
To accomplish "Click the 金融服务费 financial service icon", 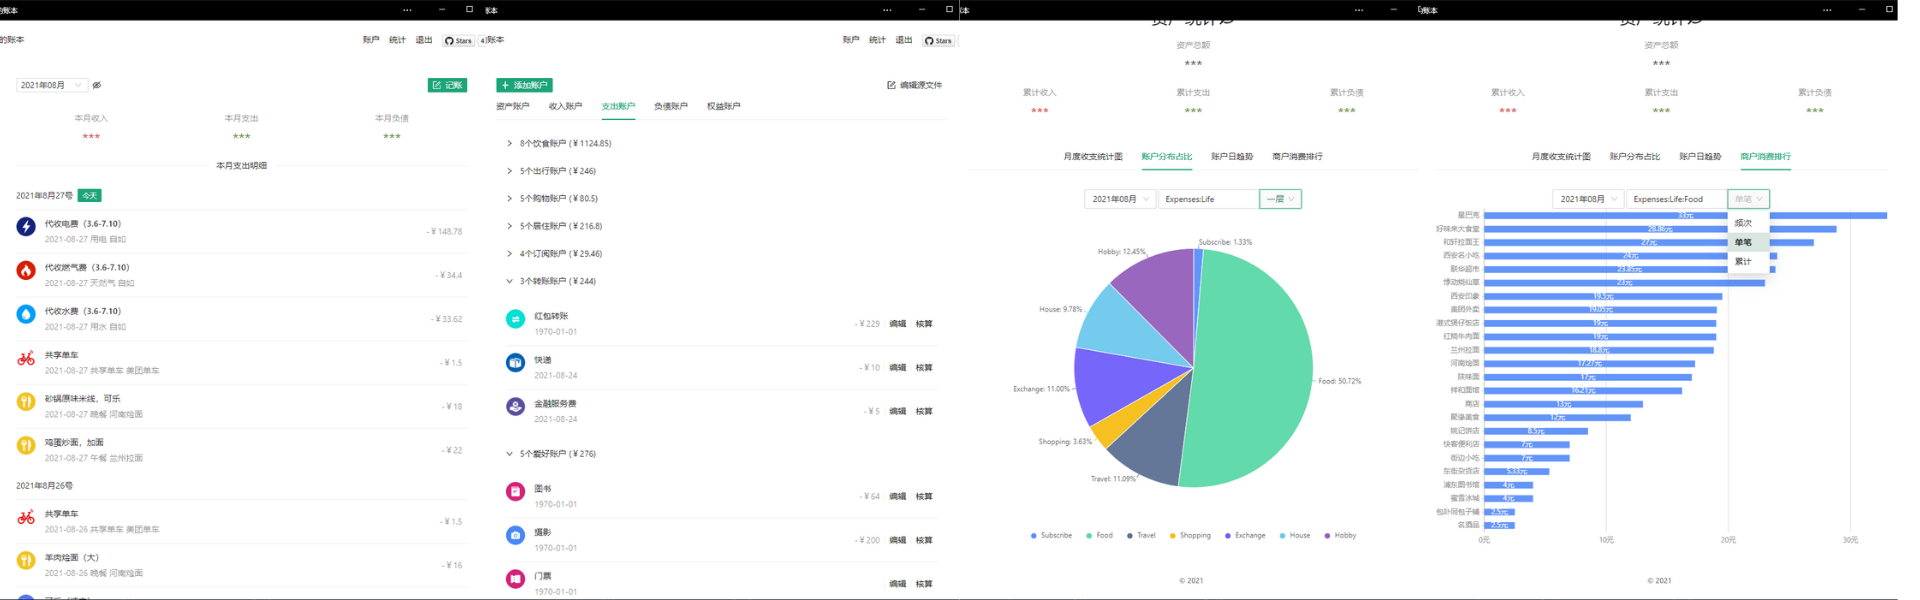I will coord(515,407).
